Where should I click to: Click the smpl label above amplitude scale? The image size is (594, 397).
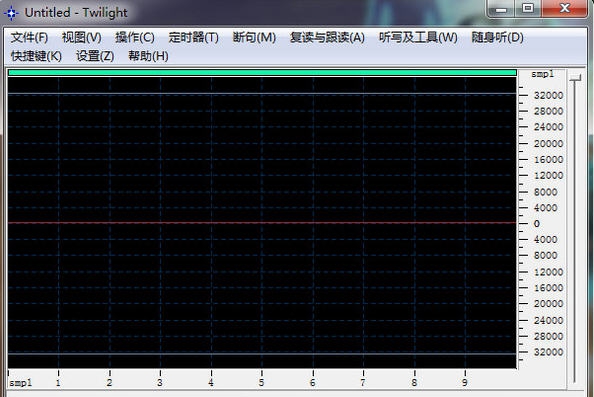tap(542, 74)
